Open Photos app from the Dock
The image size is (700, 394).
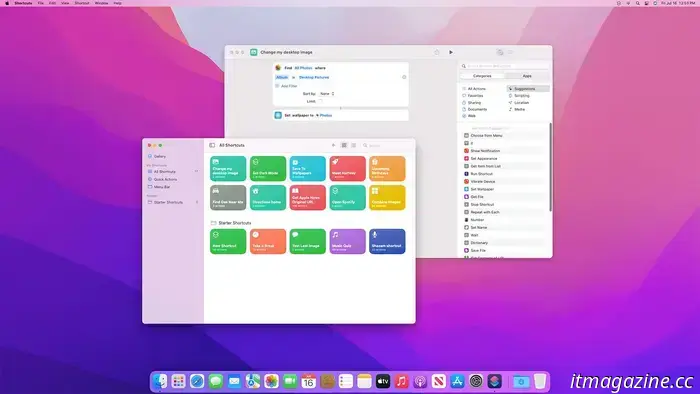(271, 382)
